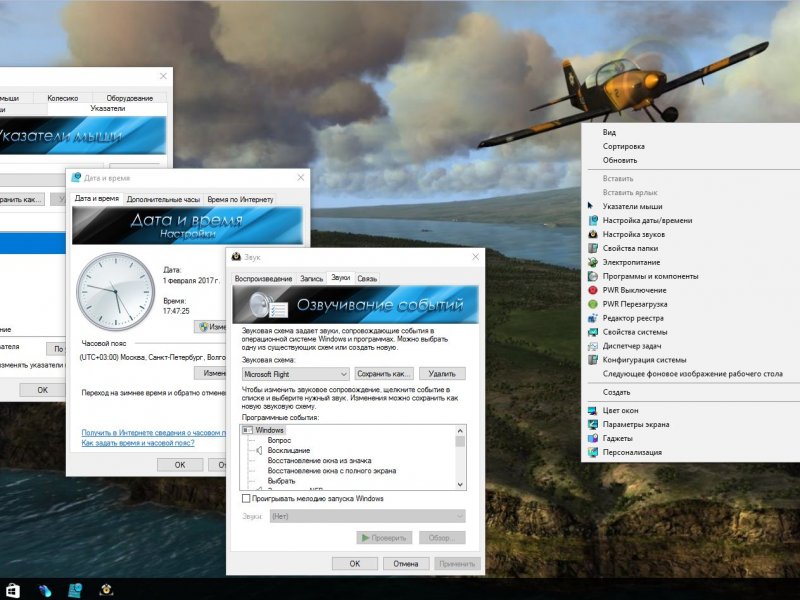The height and width of the screenshot is (600, 800).
Task: Switch to the Запись tab
Action: (x=311, y=279)
